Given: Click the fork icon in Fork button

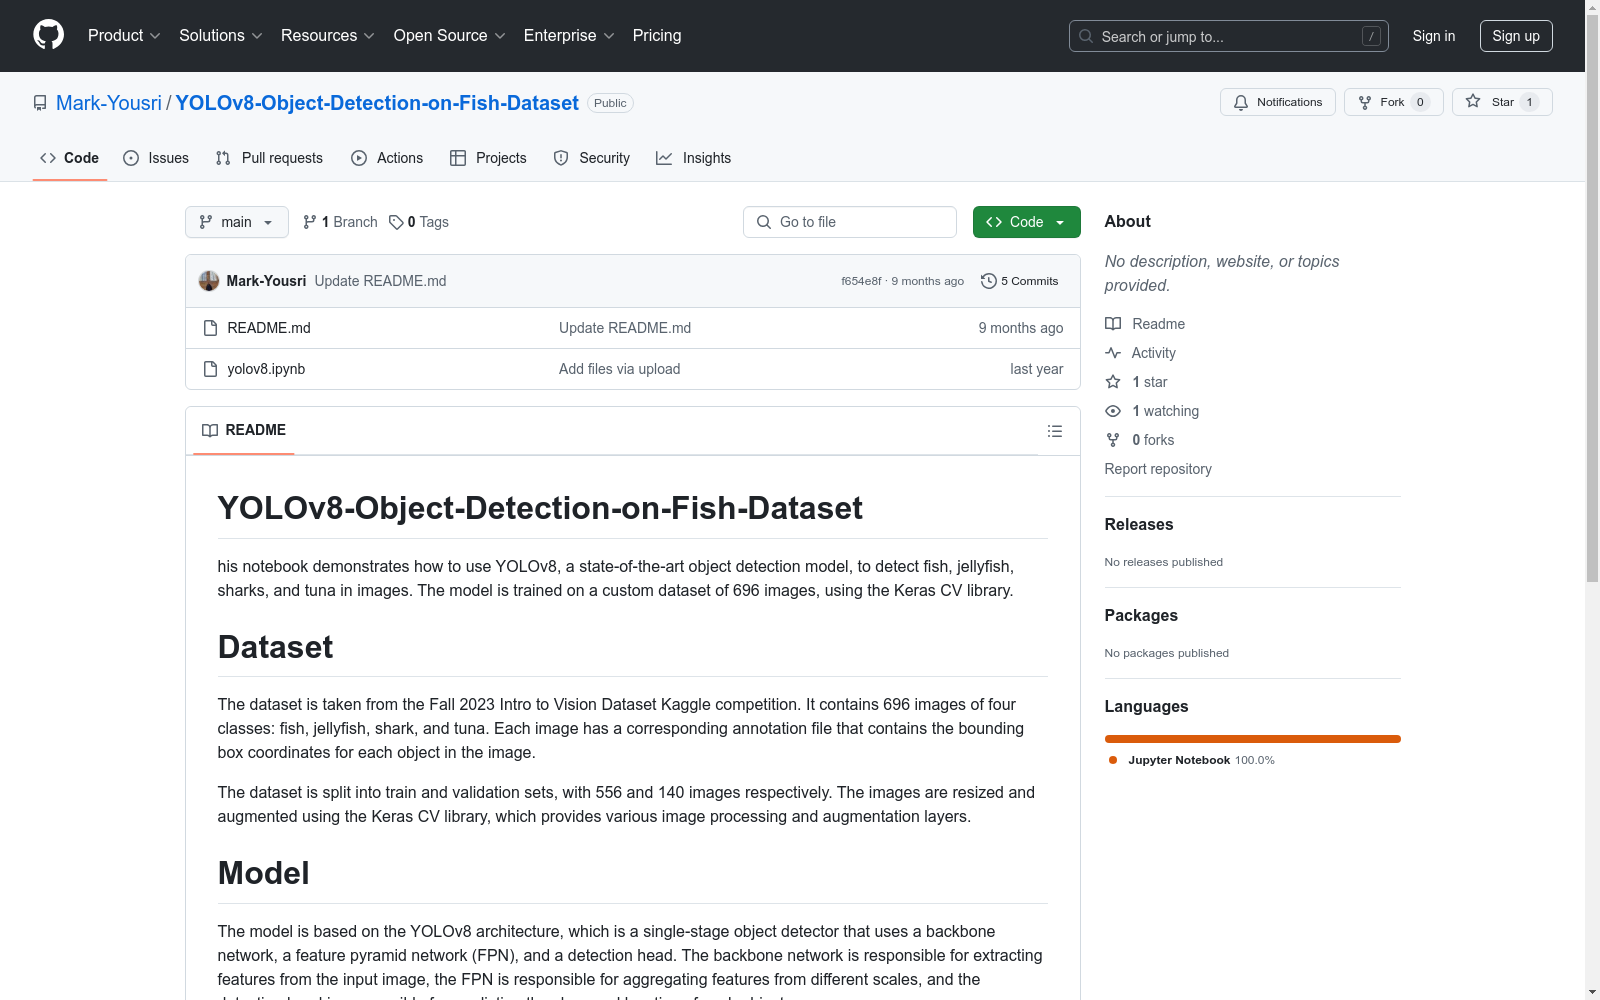Looking at the screenshot, I should click(x=1365, y=102).
